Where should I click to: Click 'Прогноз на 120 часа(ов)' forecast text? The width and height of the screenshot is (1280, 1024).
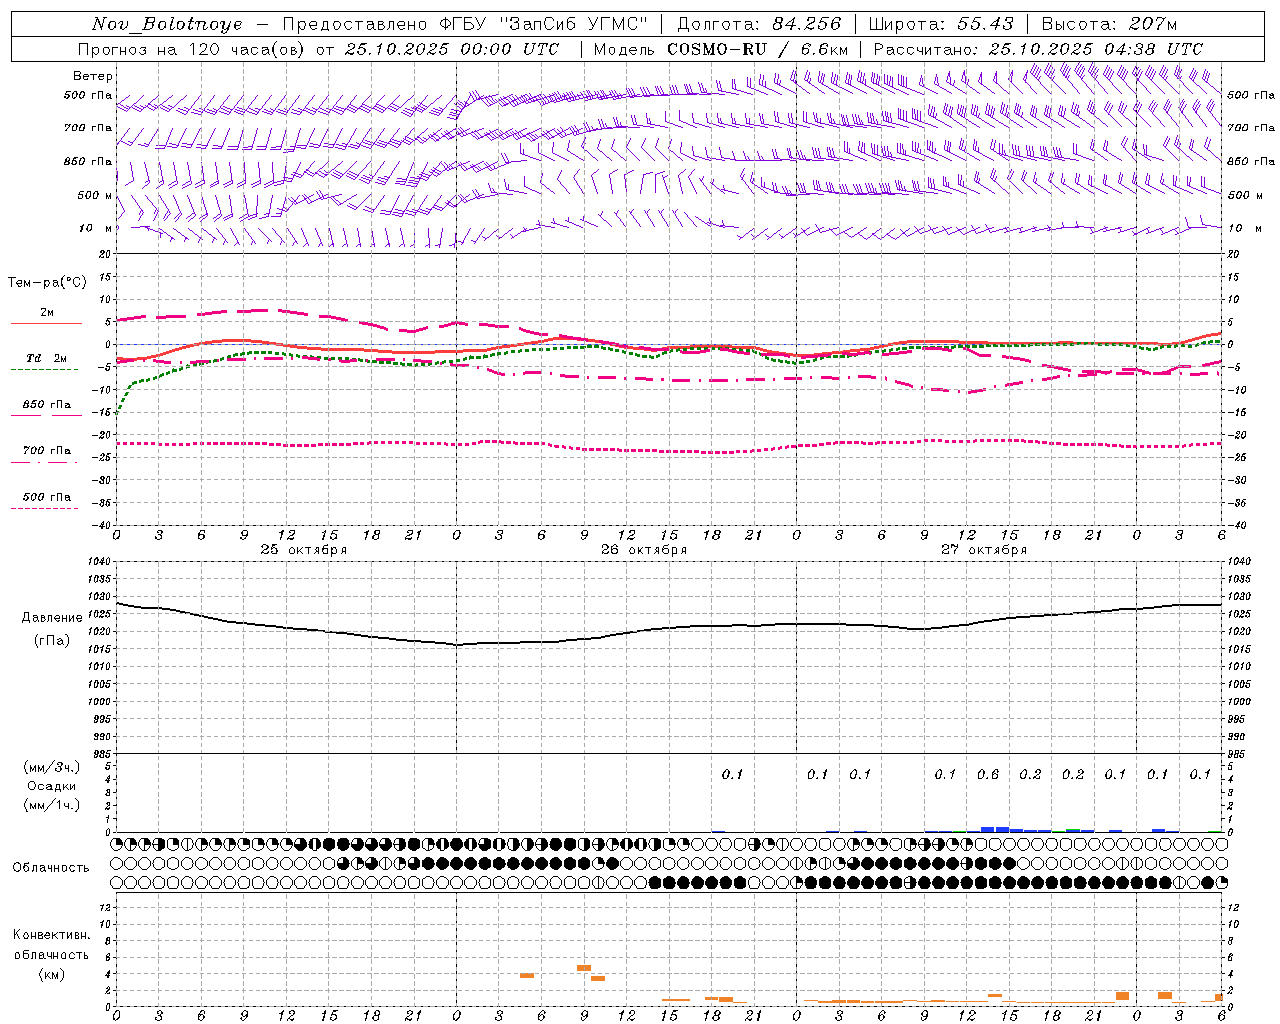(x=192, y=49)
